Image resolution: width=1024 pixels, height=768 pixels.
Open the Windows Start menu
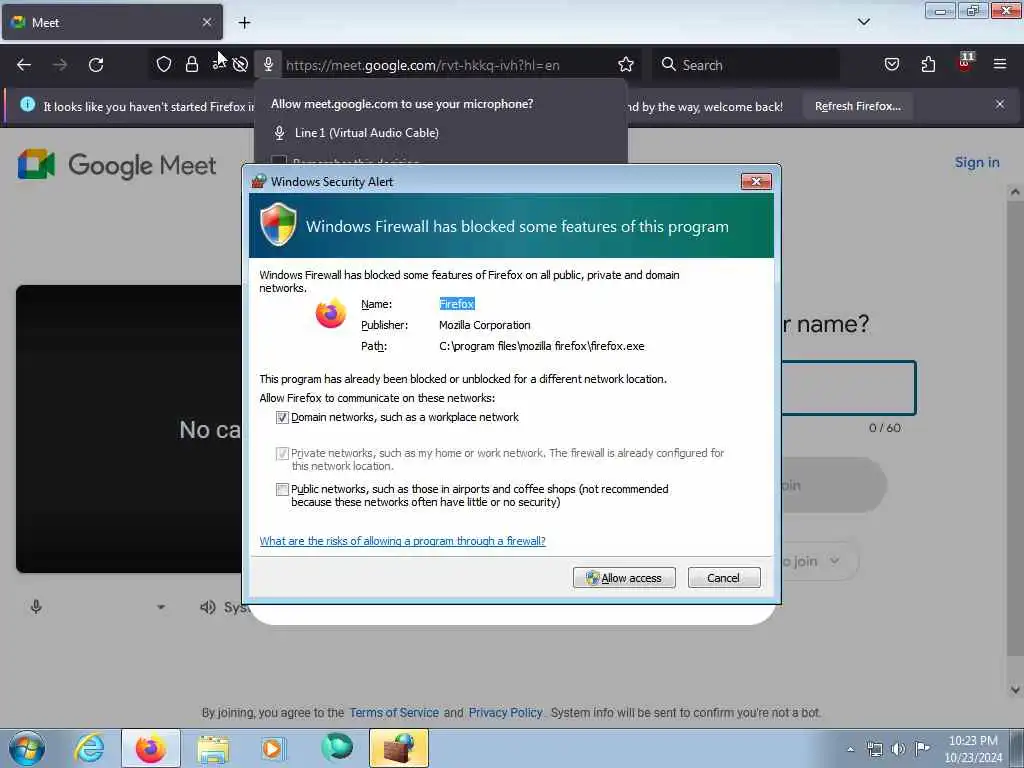[27, 748]
